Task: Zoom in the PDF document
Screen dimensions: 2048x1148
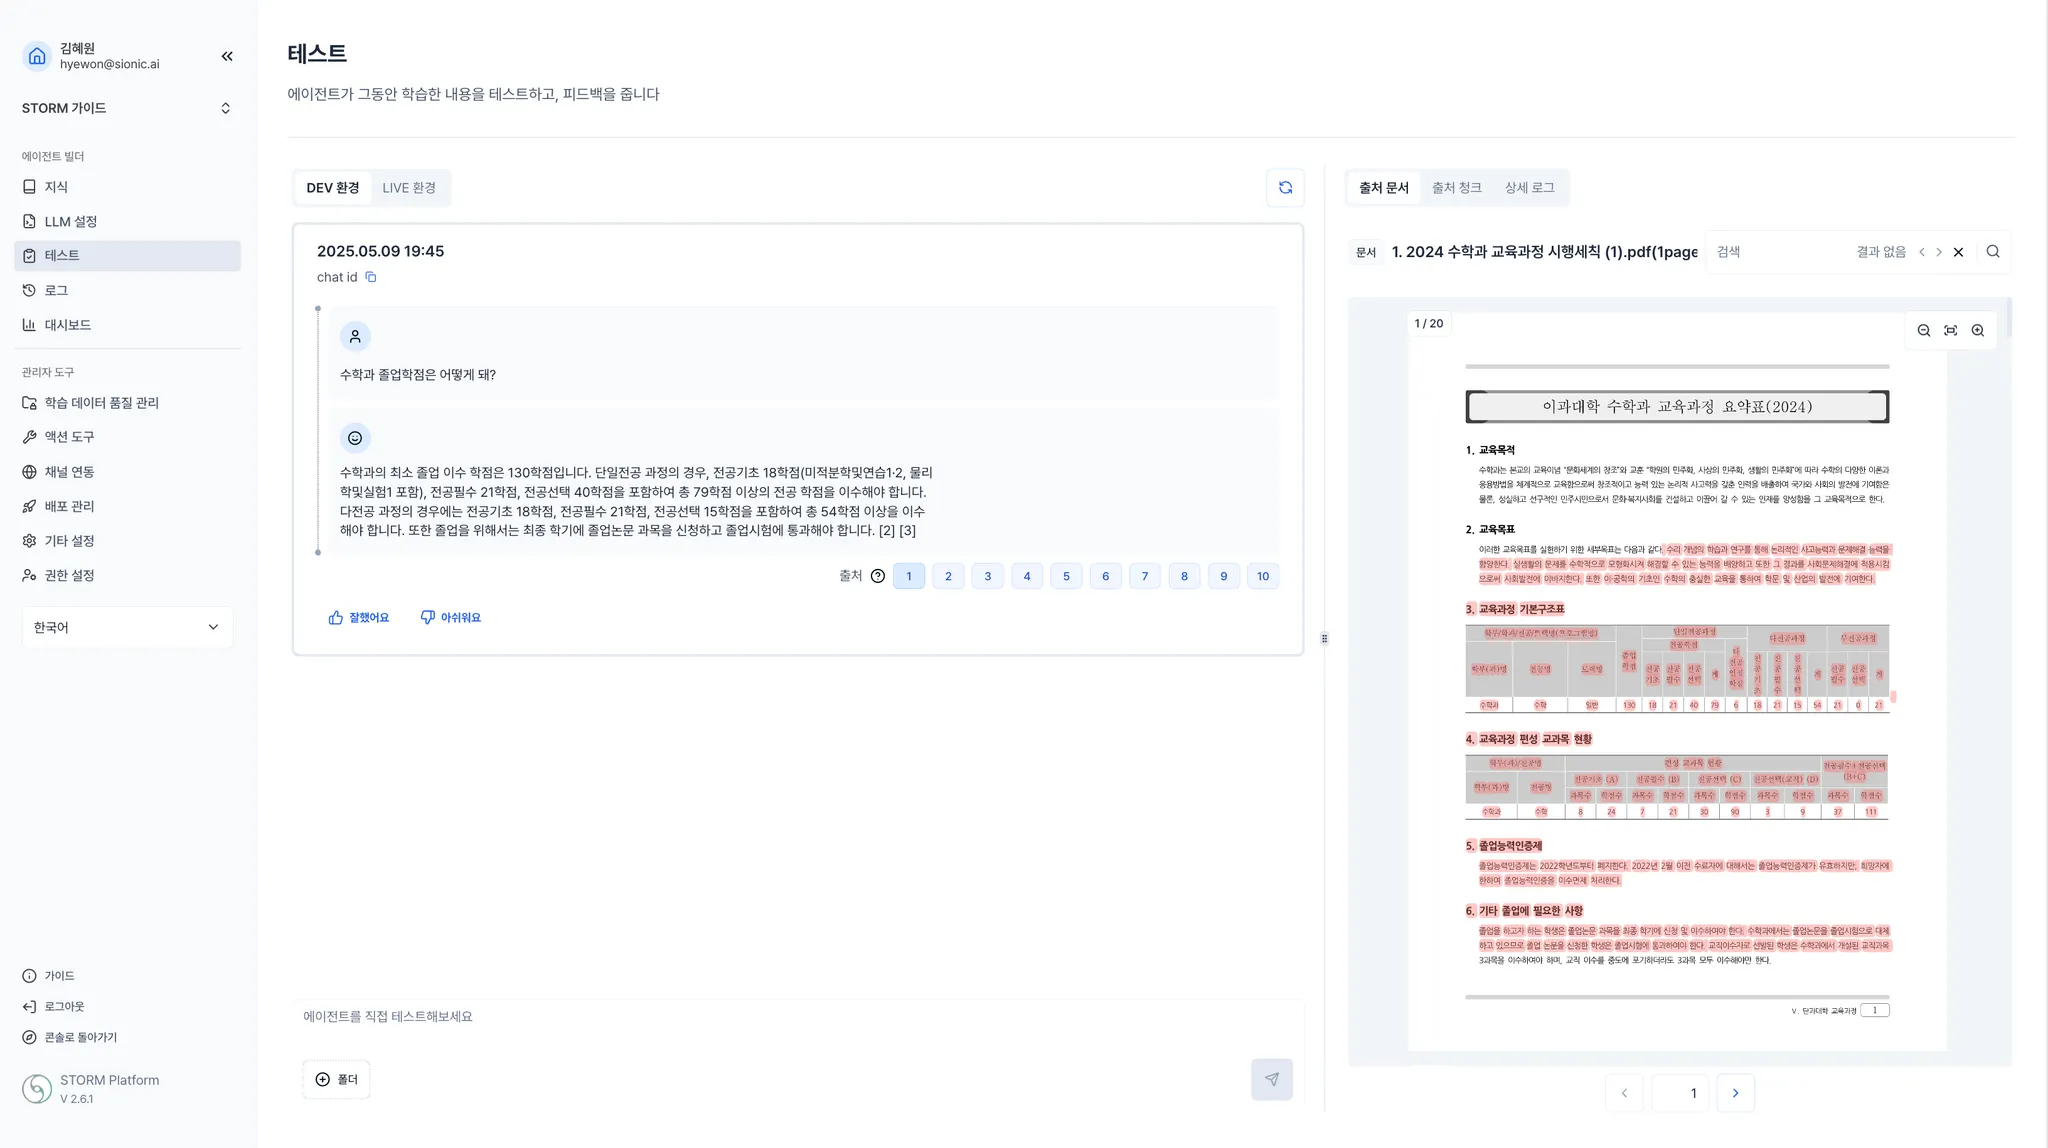Action: (x=1977, y=331)
